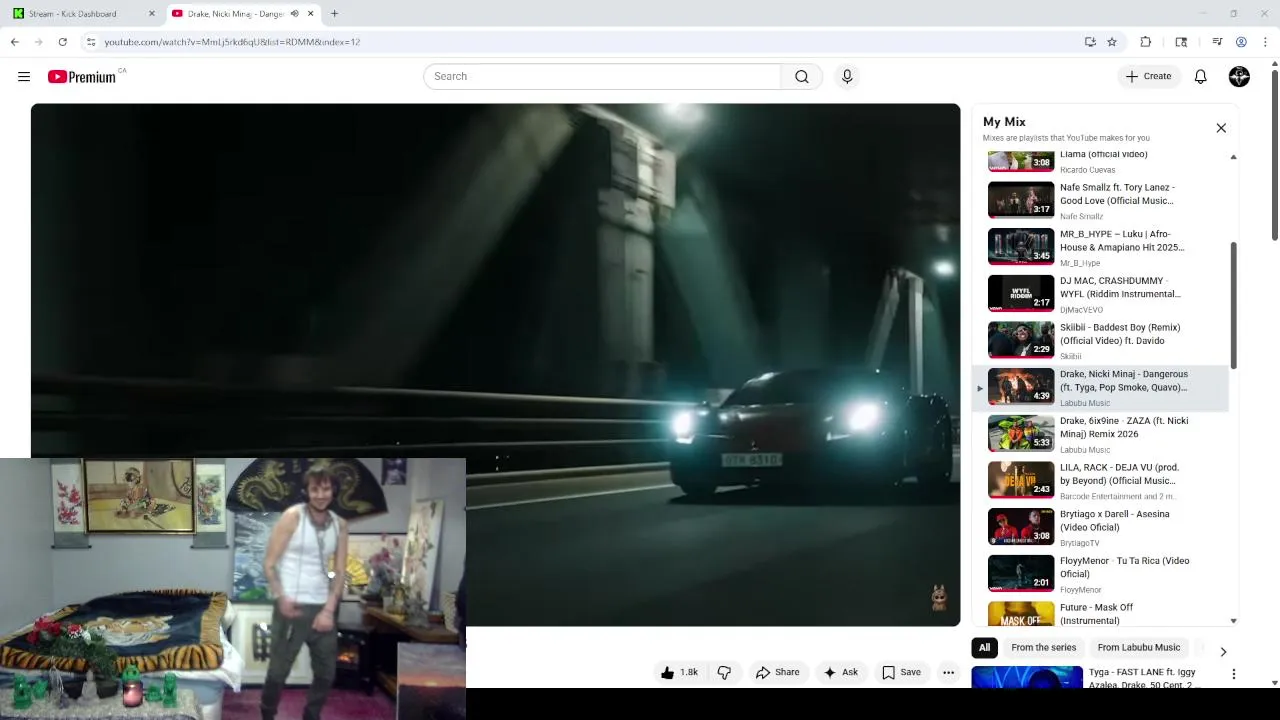Open the notifications bell
Image resolution: width=1280 pixels, height=720 pixels.
coord(1200,76)
